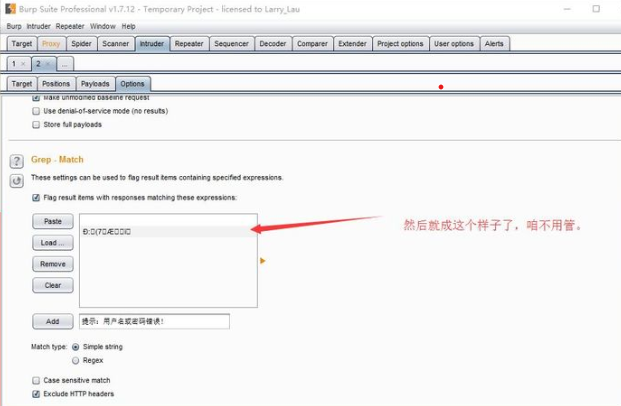Viewport: 621px width, 406px height.
Task: Switch to the Payloads sub-tab
Action: point(95,84)
